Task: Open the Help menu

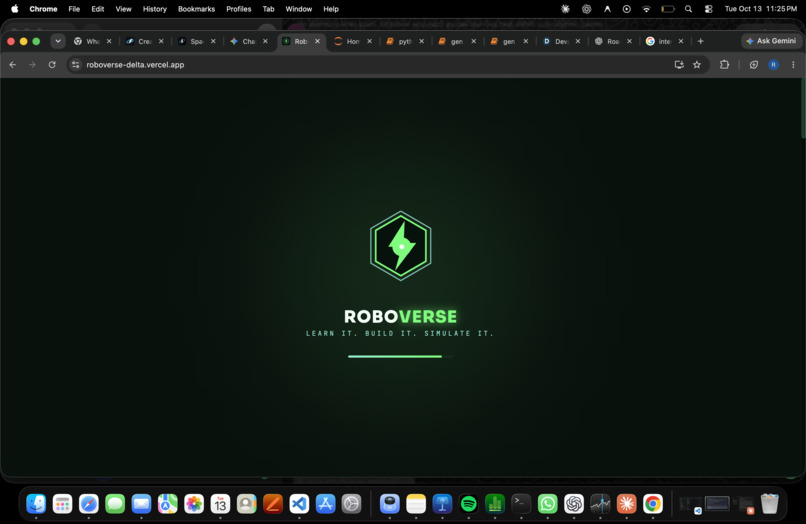Action: 331,9
